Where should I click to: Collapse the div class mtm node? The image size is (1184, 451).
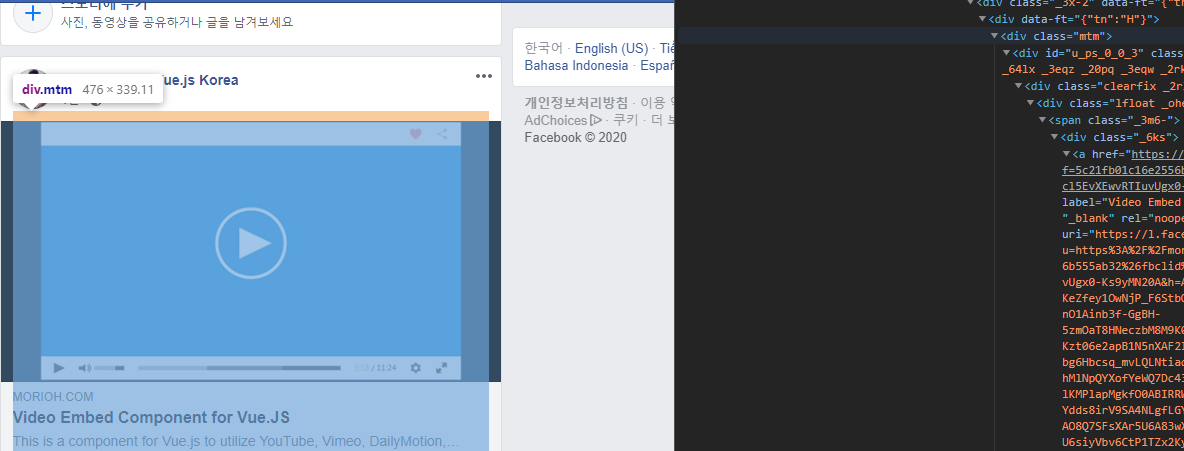(994, 36)
